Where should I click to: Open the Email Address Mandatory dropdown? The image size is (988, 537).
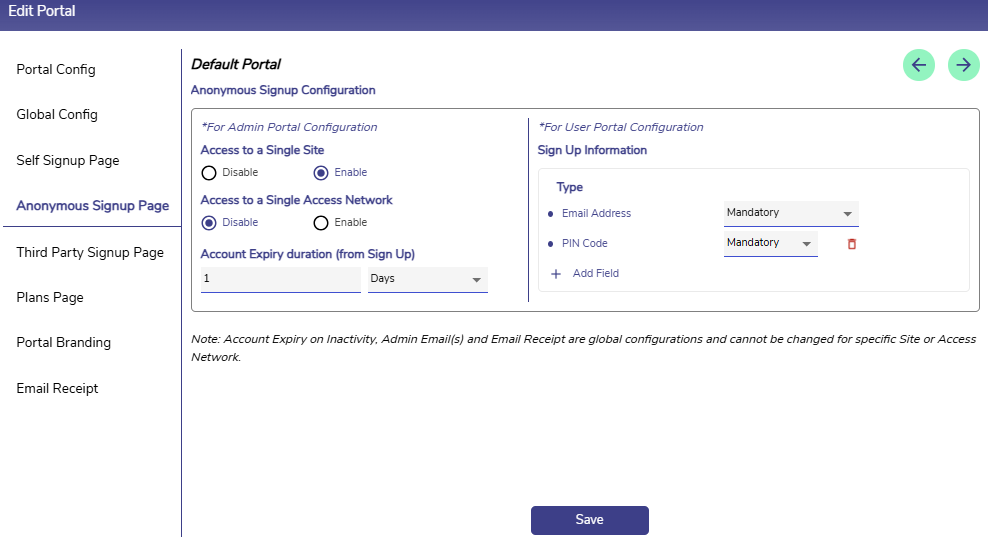click(x=790, y=213)
